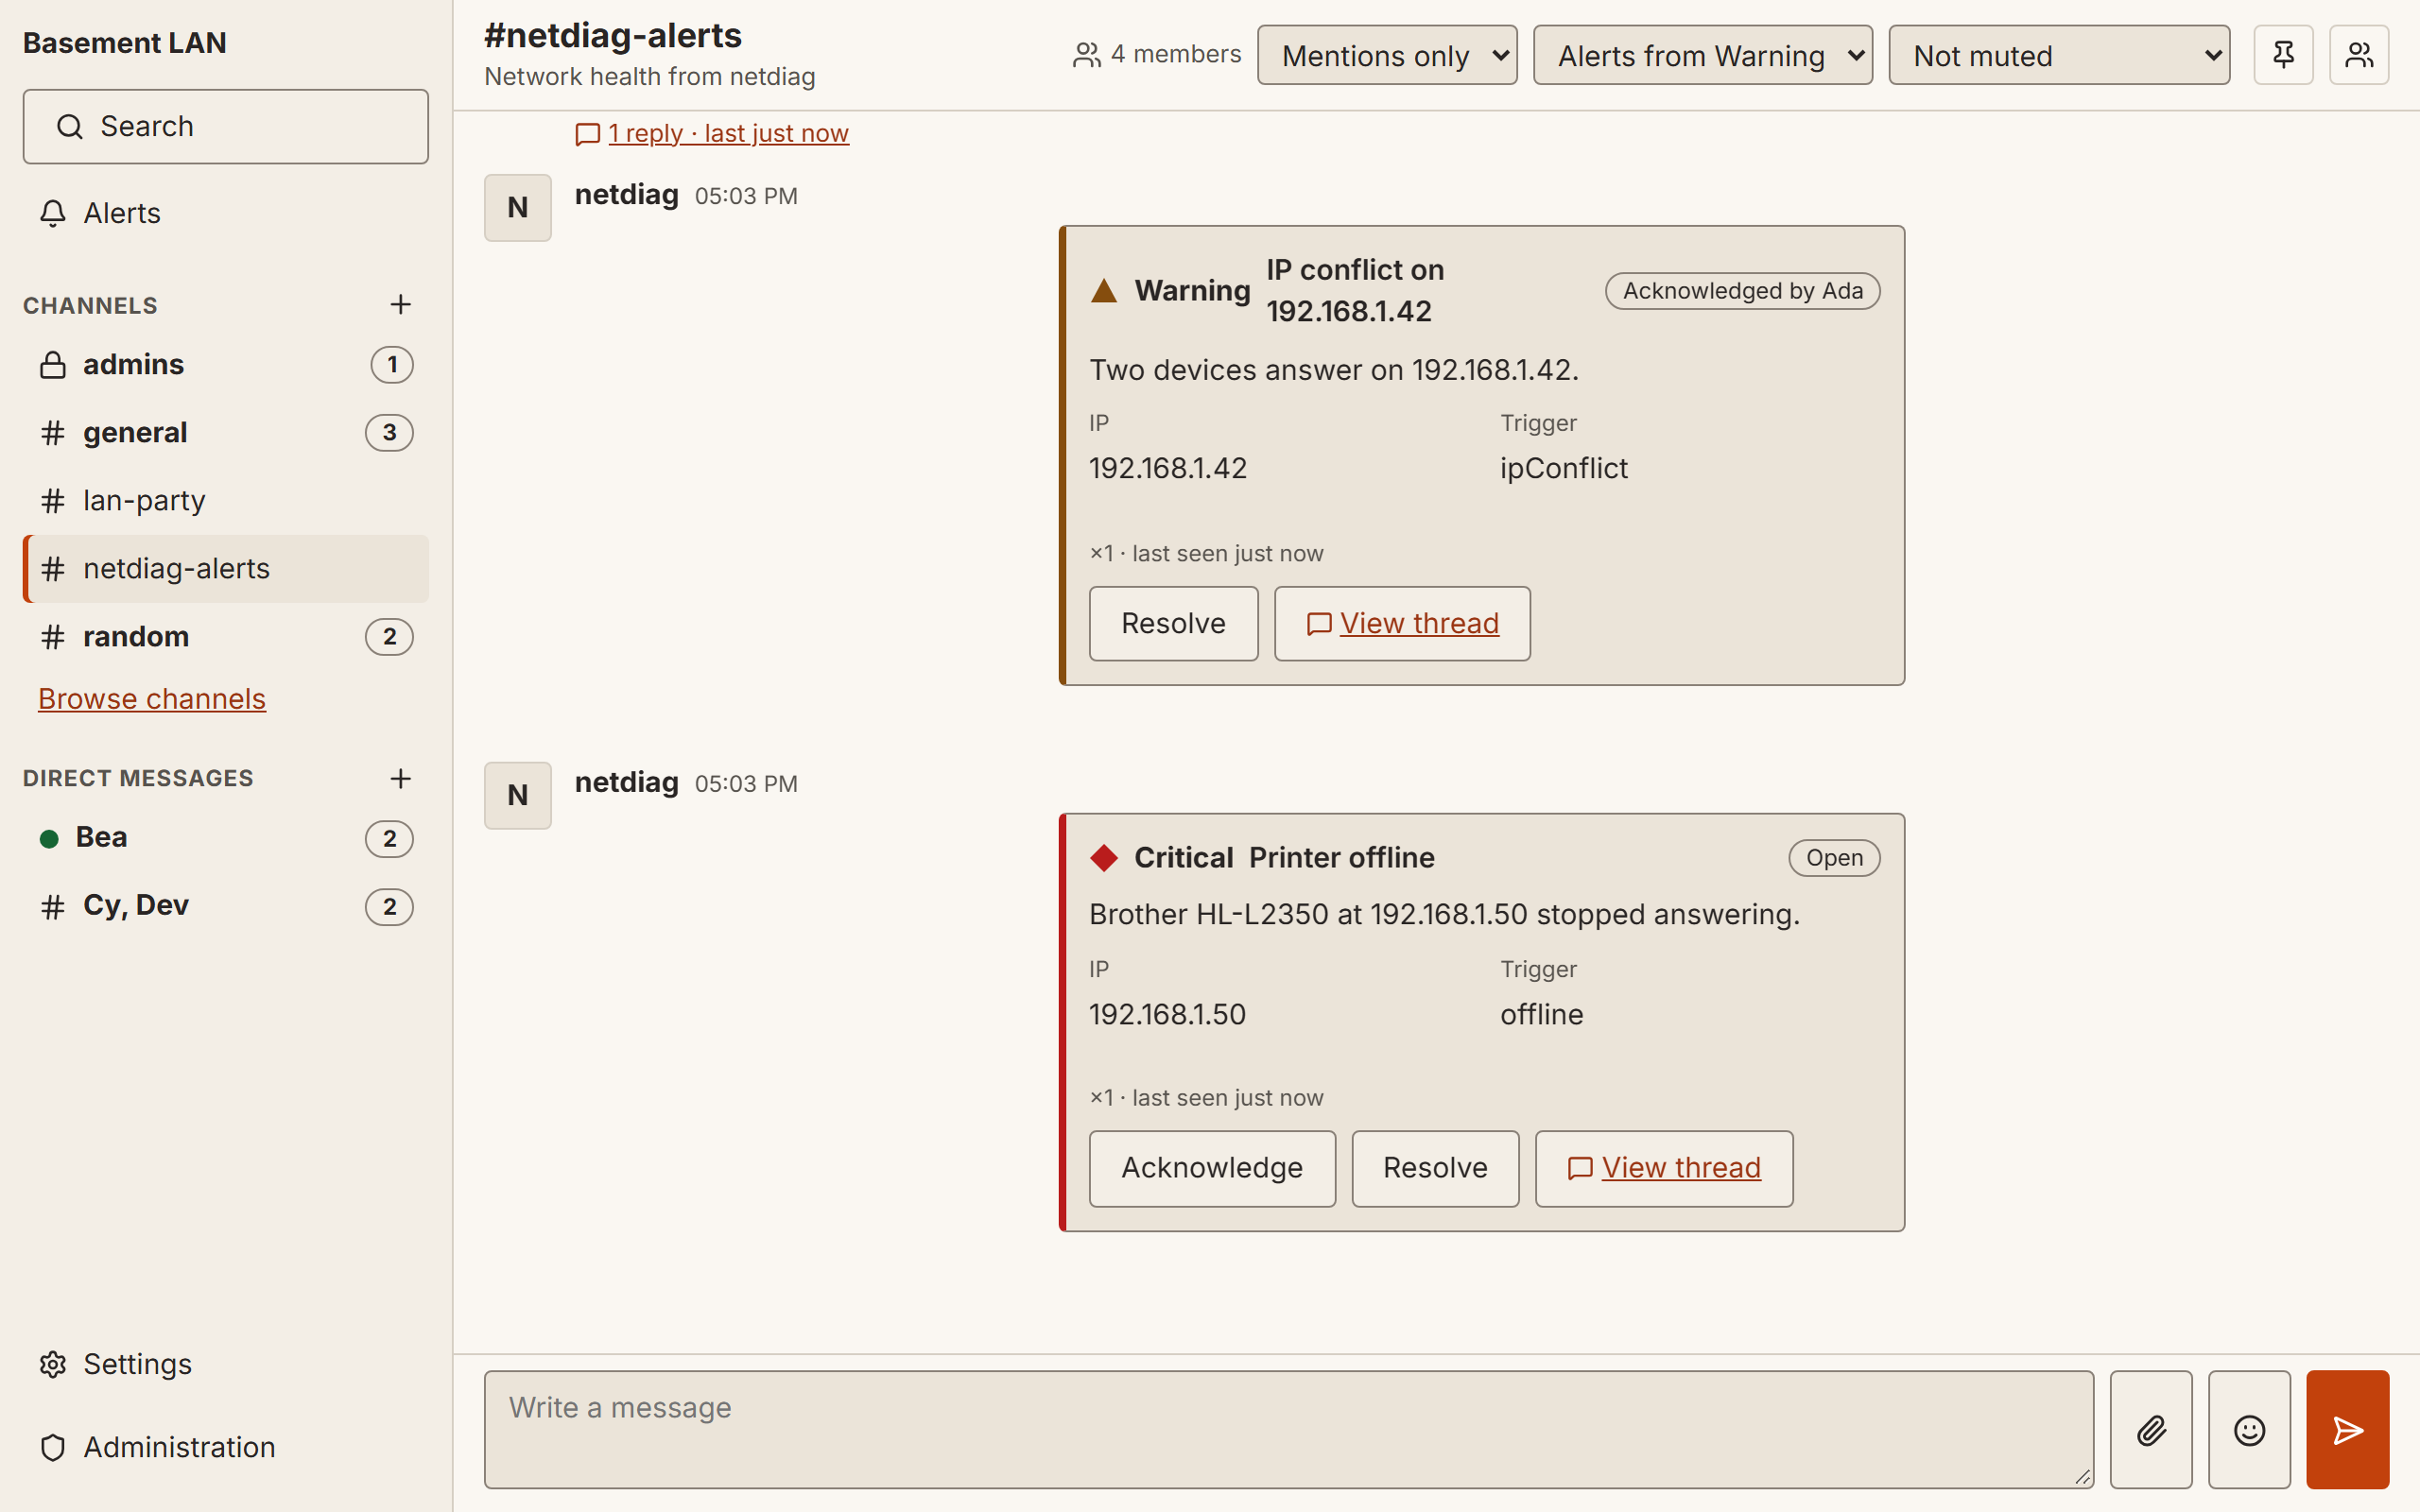Switch to the random channel
The height and width of the screenshot is (1512, 2420).
coord(225,637)
